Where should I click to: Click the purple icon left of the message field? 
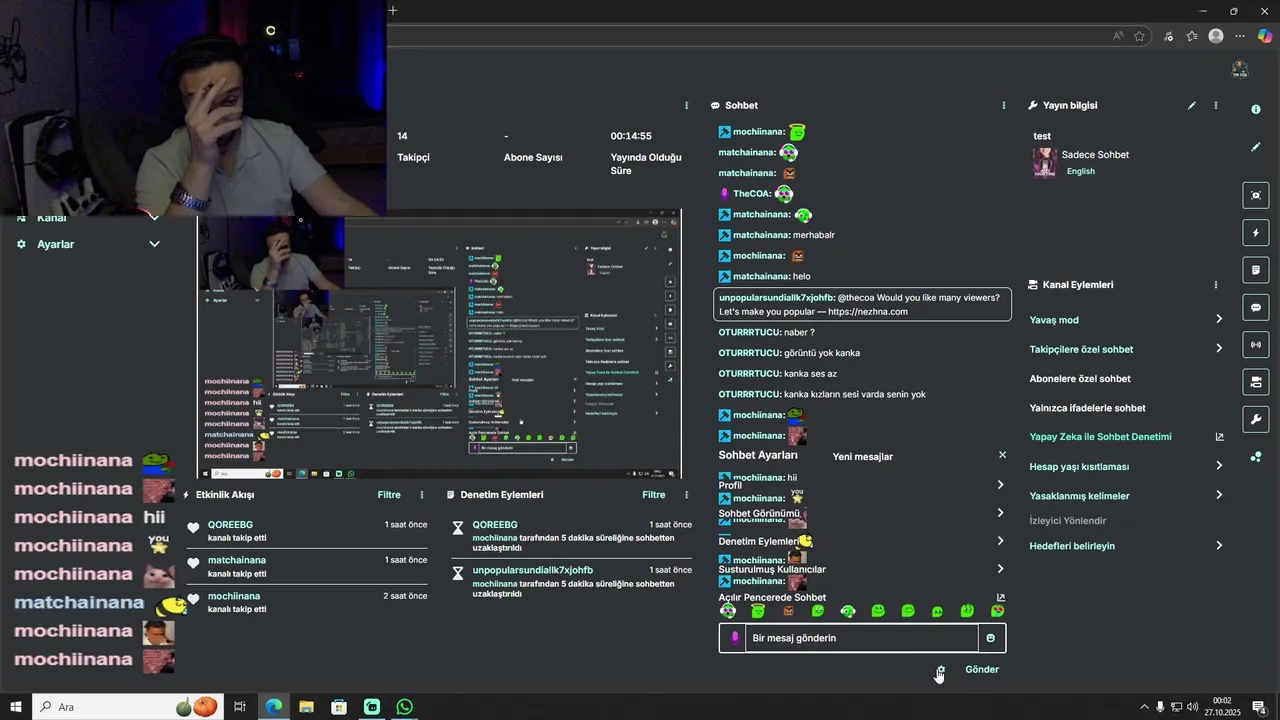736,638
